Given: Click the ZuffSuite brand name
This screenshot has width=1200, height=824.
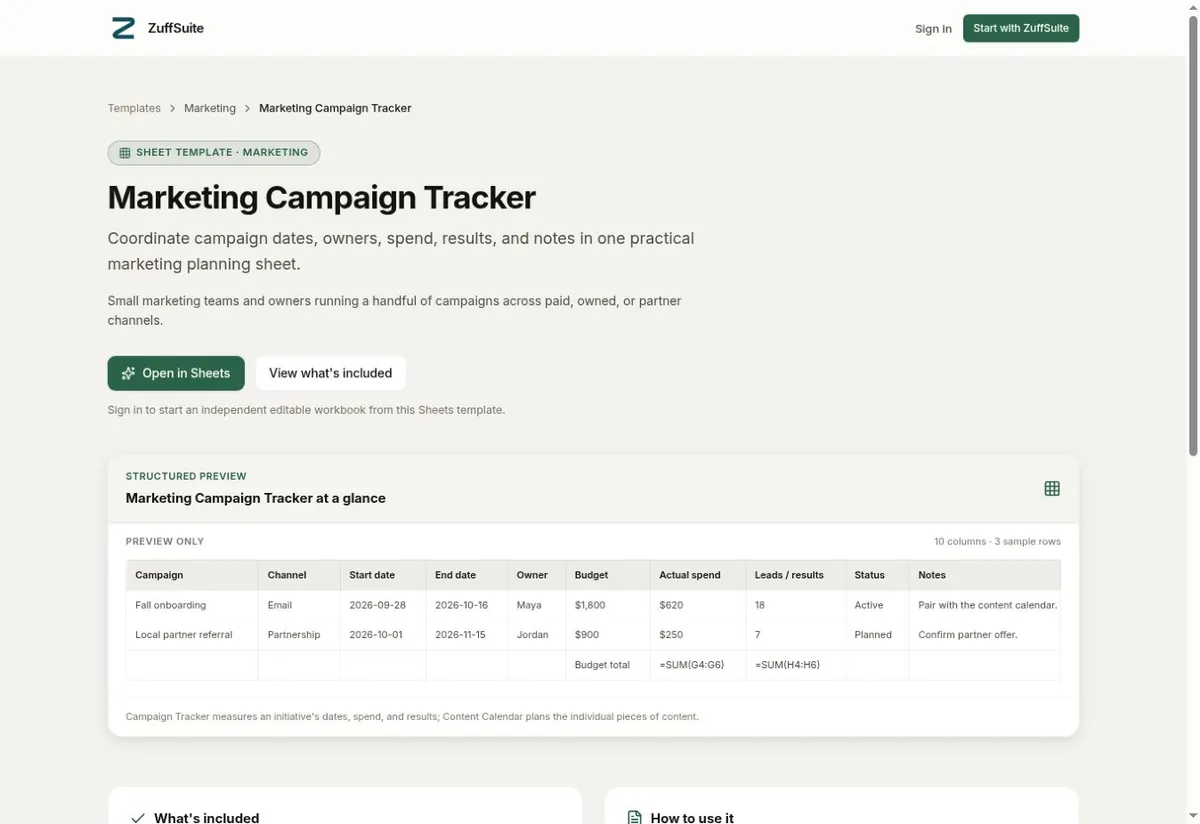Looking at the screenshot, I should 175,28.
